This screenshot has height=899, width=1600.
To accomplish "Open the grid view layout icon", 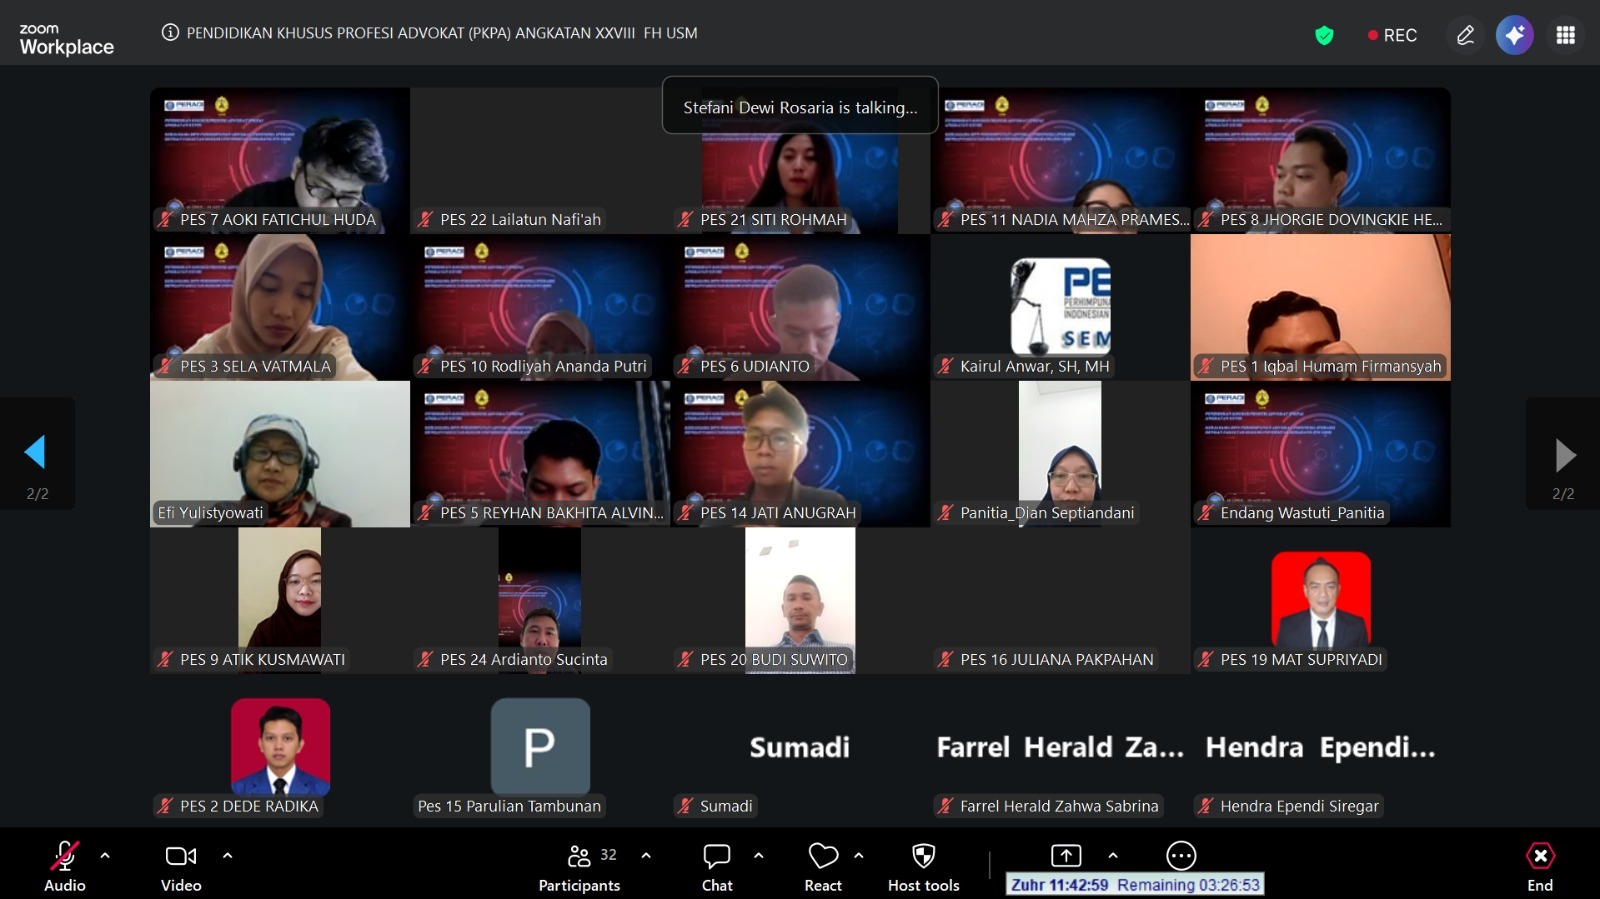I will pyautogui.click(x=1565, y=35).
